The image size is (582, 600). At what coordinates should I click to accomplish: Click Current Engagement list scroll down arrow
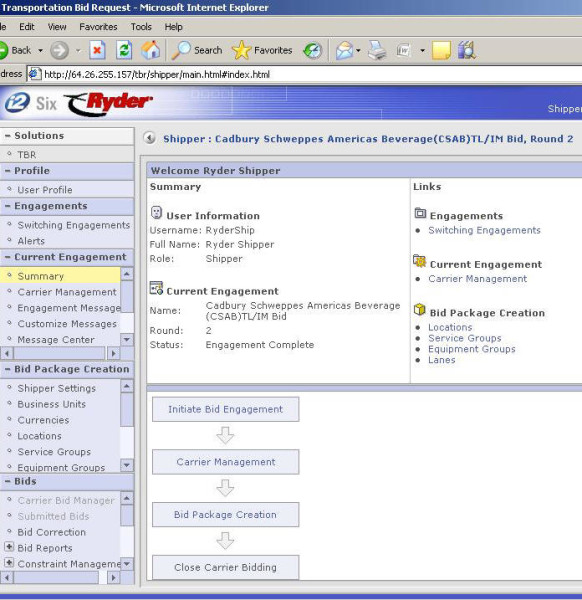point(127,340)
